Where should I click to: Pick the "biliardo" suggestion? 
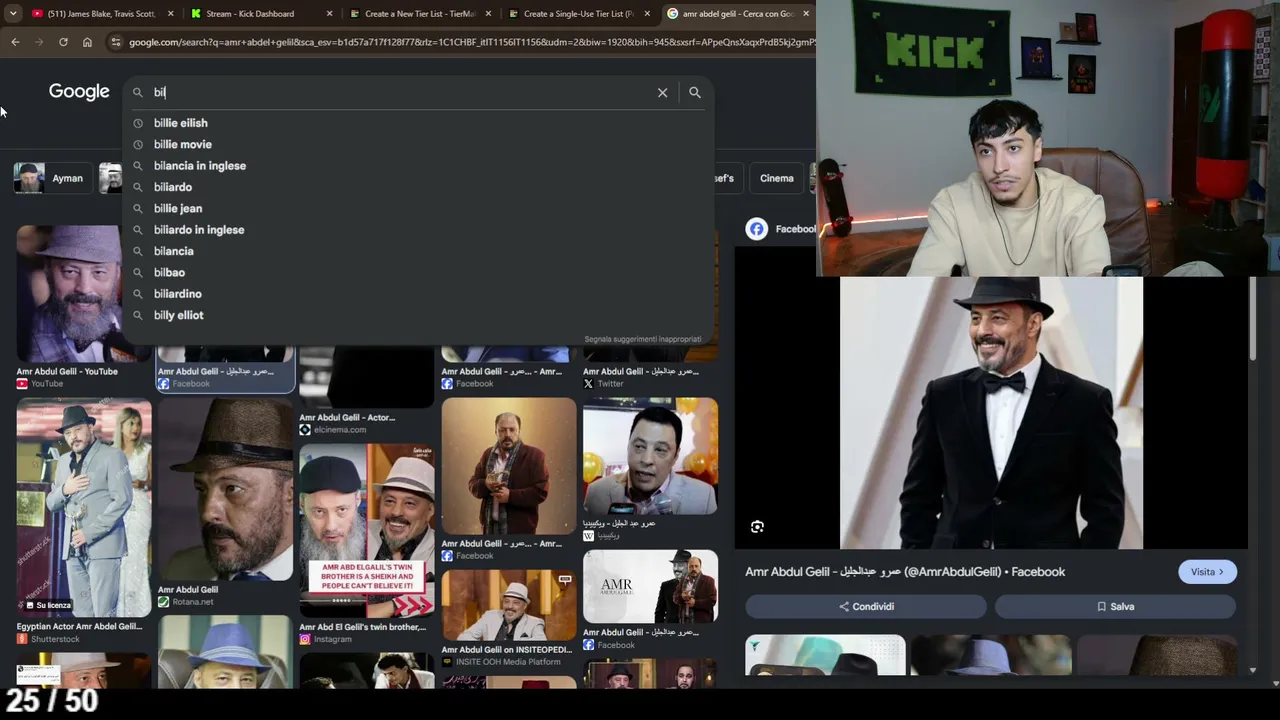click(x=418, y=187)
